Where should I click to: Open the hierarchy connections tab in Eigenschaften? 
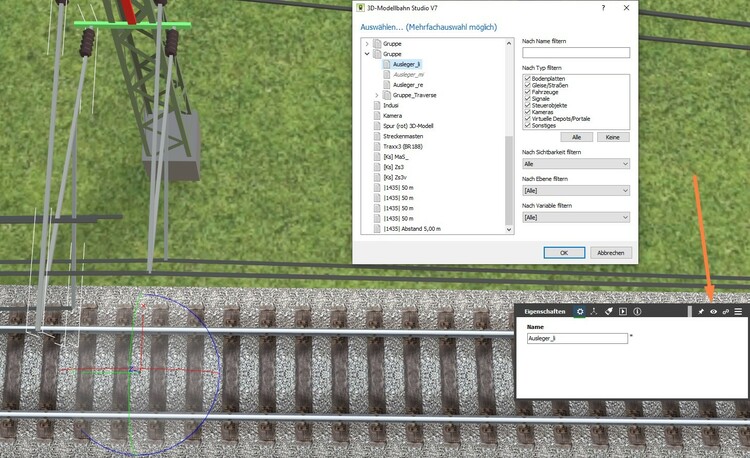(x=594, y=311)
